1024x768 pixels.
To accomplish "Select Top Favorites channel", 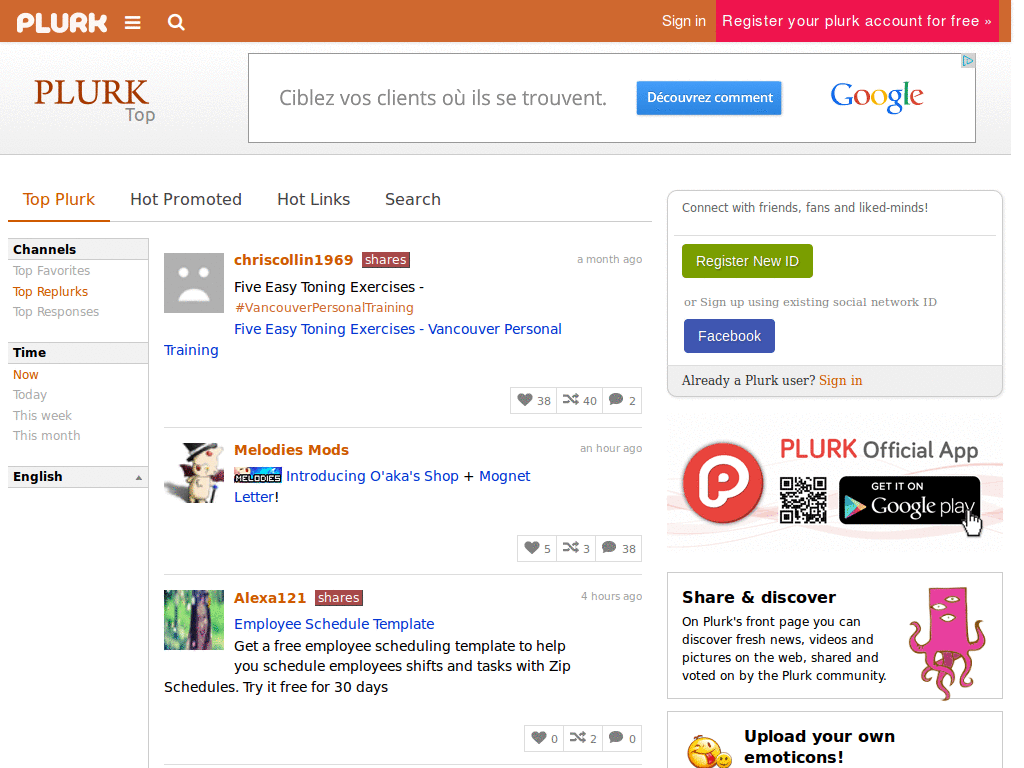I will [x=52, y=270].
